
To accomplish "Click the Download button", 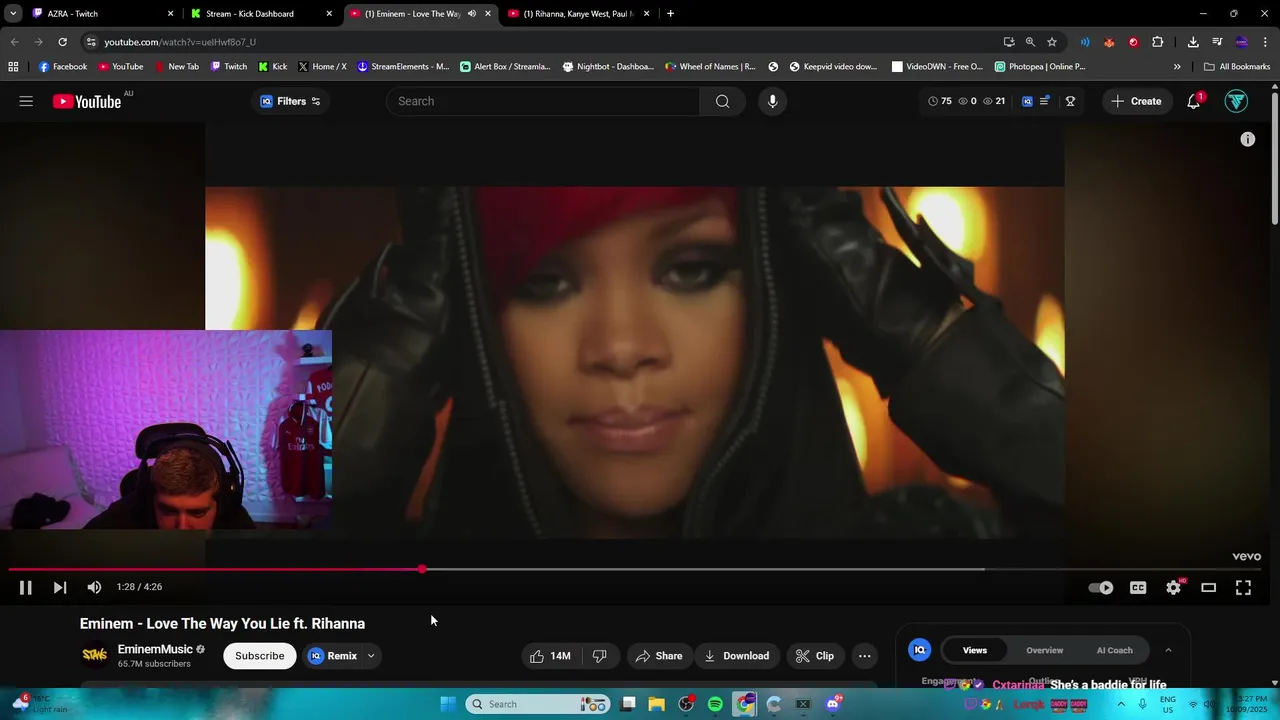I will coord(736,656).
